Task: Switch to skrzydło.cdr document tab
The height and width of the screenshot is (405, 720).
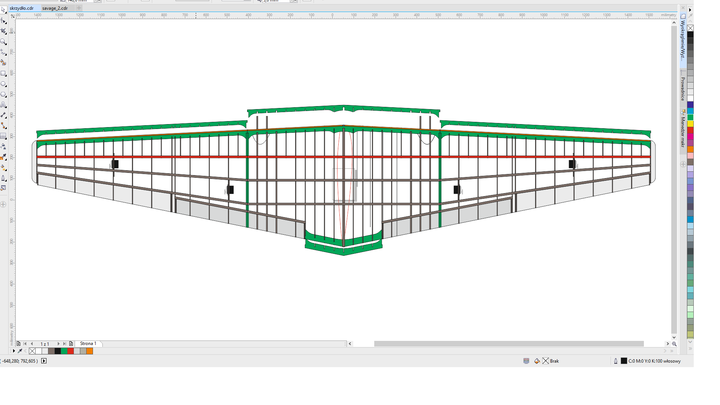Action: coord(22,8)
